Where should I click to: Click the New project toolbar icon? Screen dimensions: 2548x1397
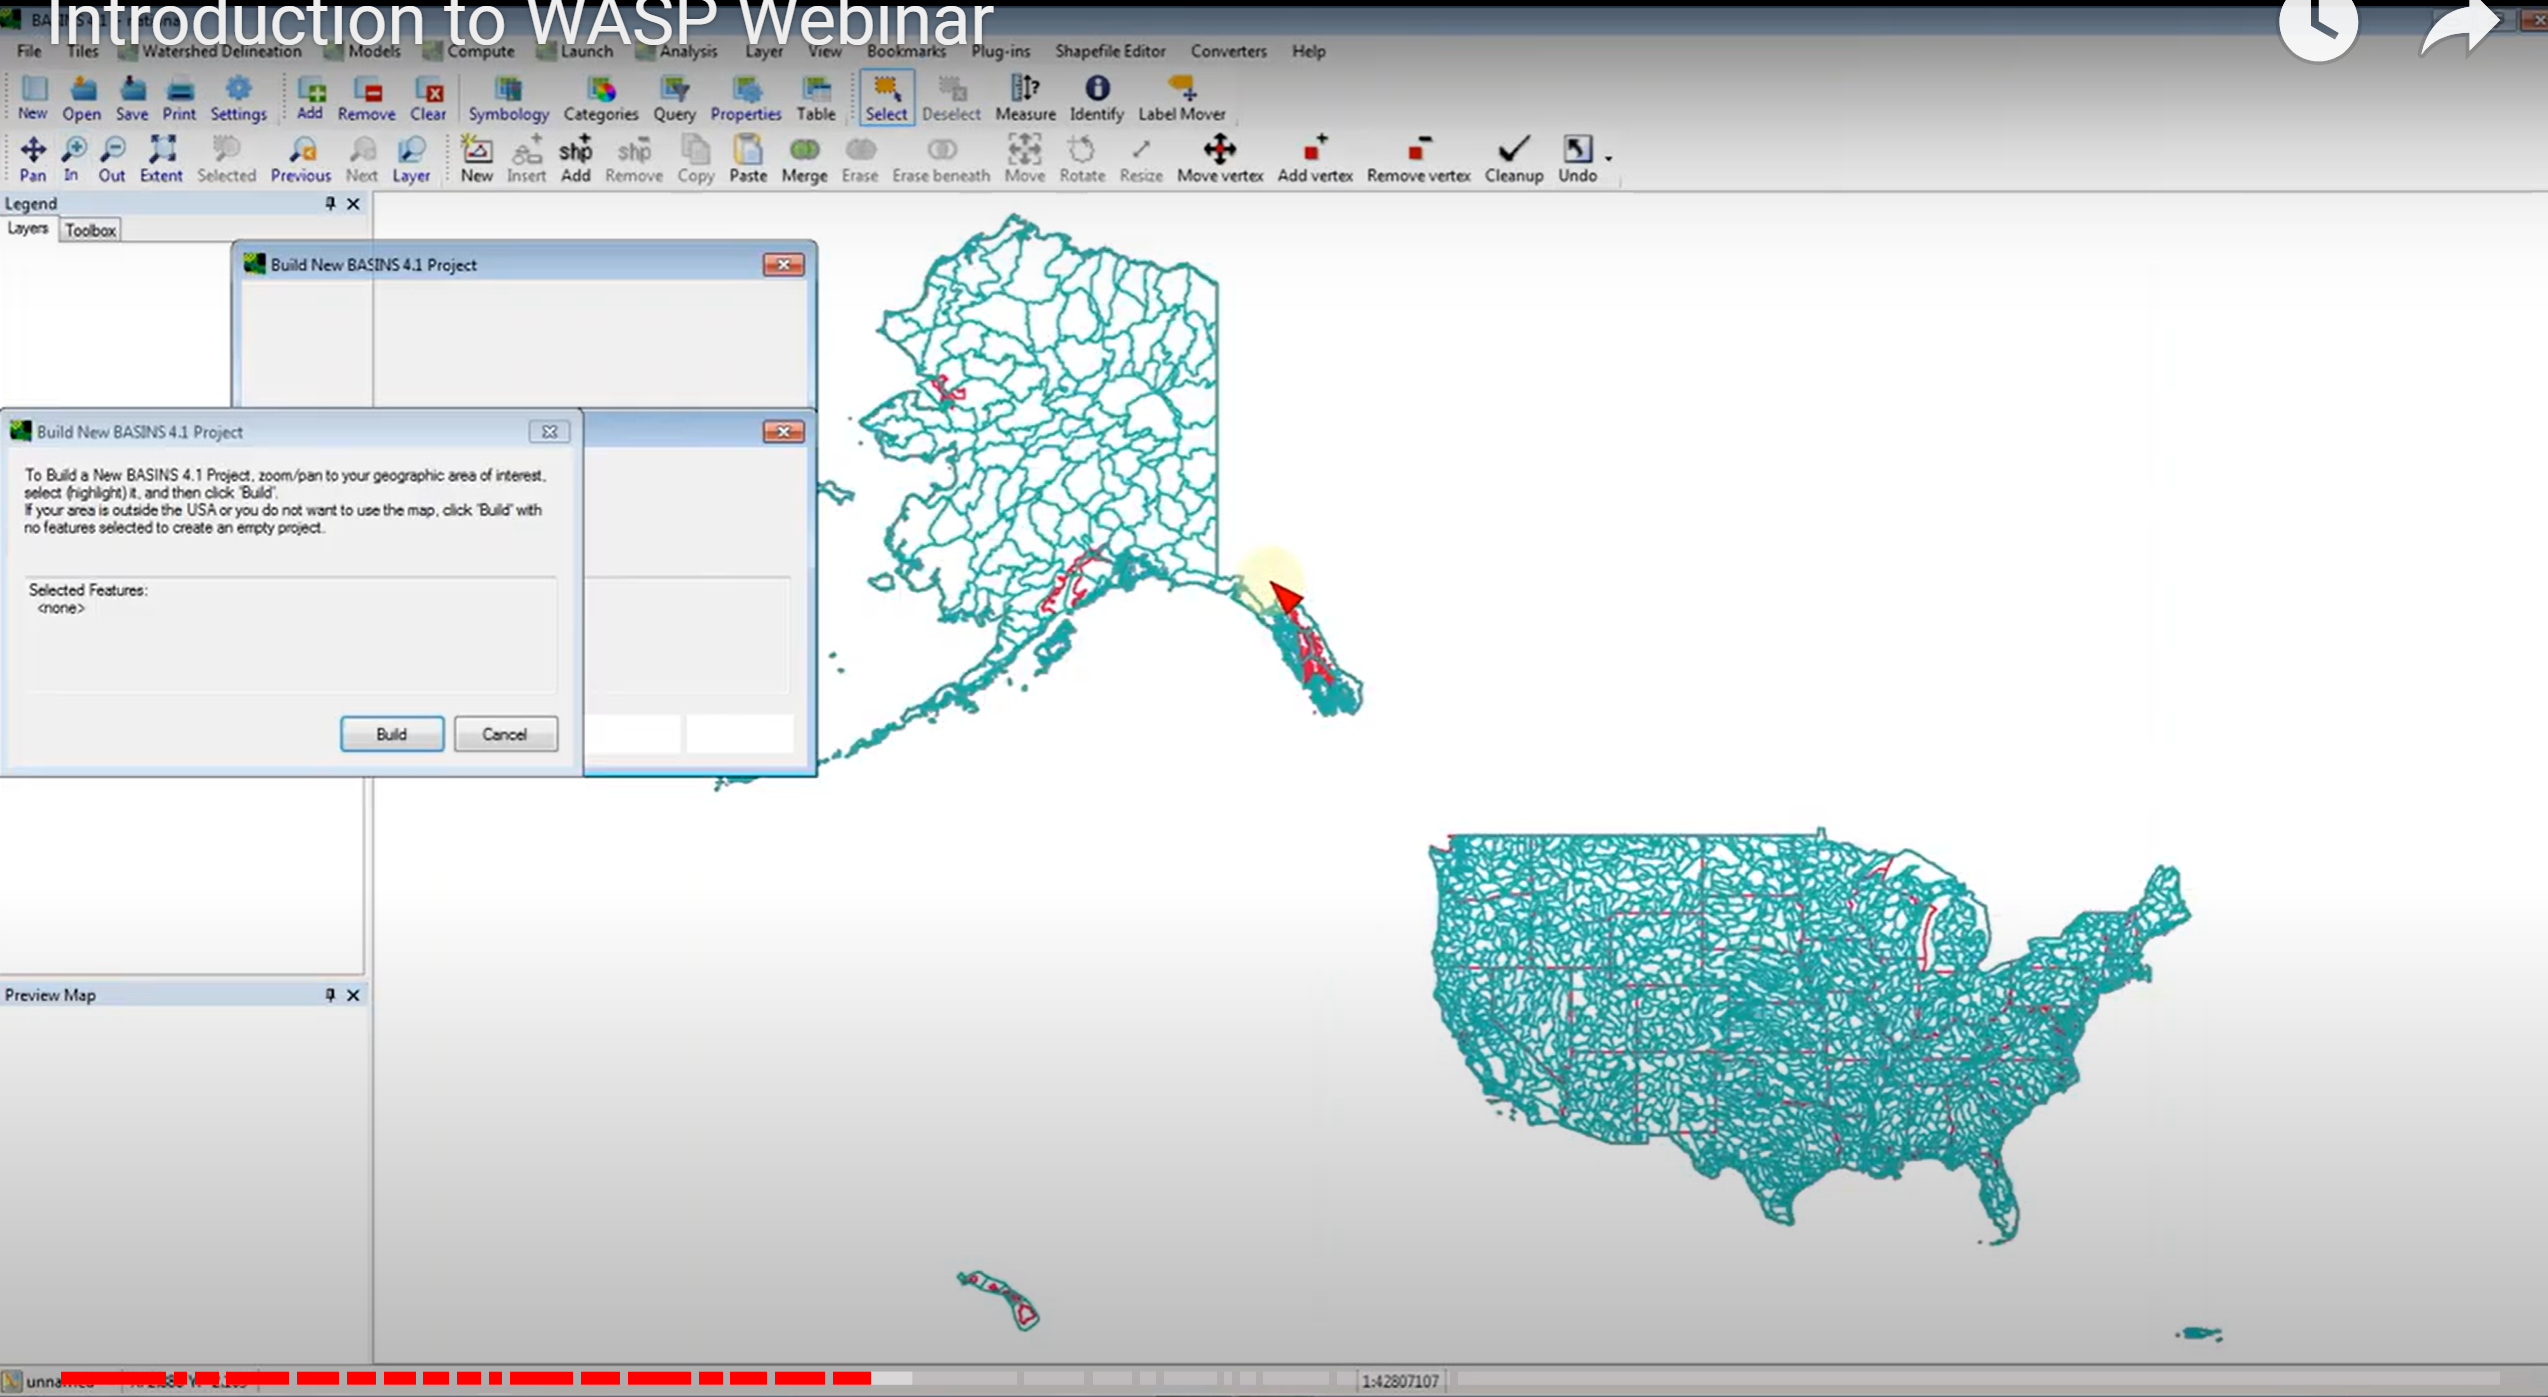point(32,98)
